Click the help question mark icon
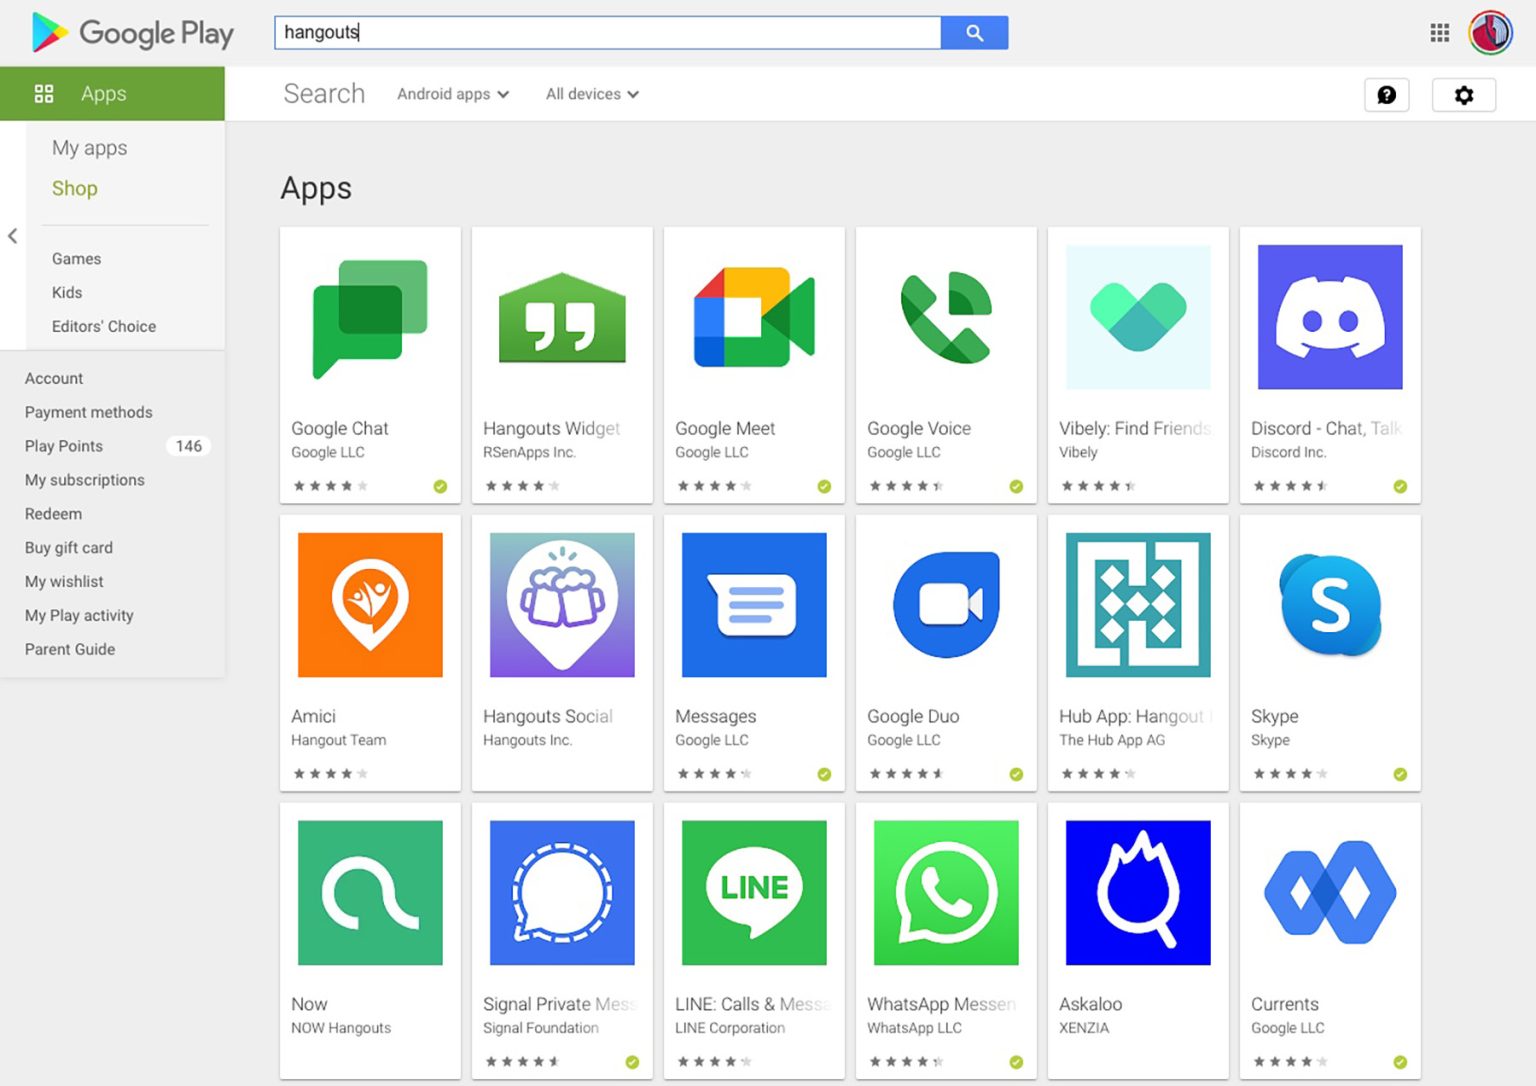Image resolution: width=1536 pixels, height=1086 pixels. [x=1386, y=95]
